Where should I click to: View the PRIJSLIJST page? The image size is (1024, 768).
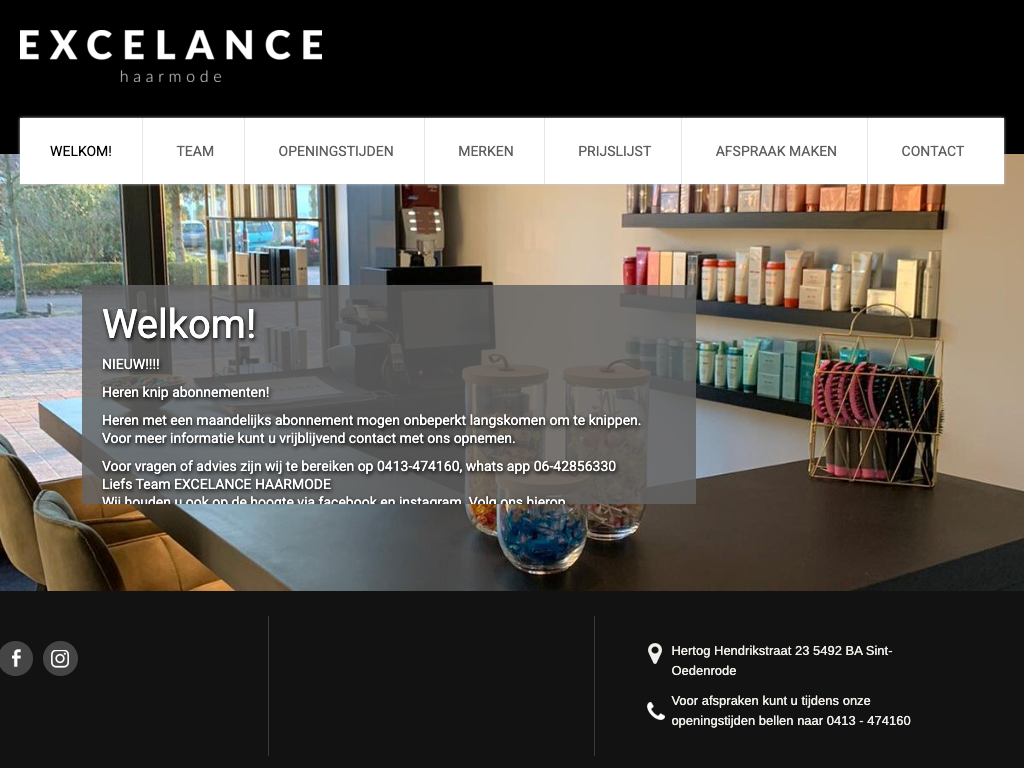coord(614,152)
